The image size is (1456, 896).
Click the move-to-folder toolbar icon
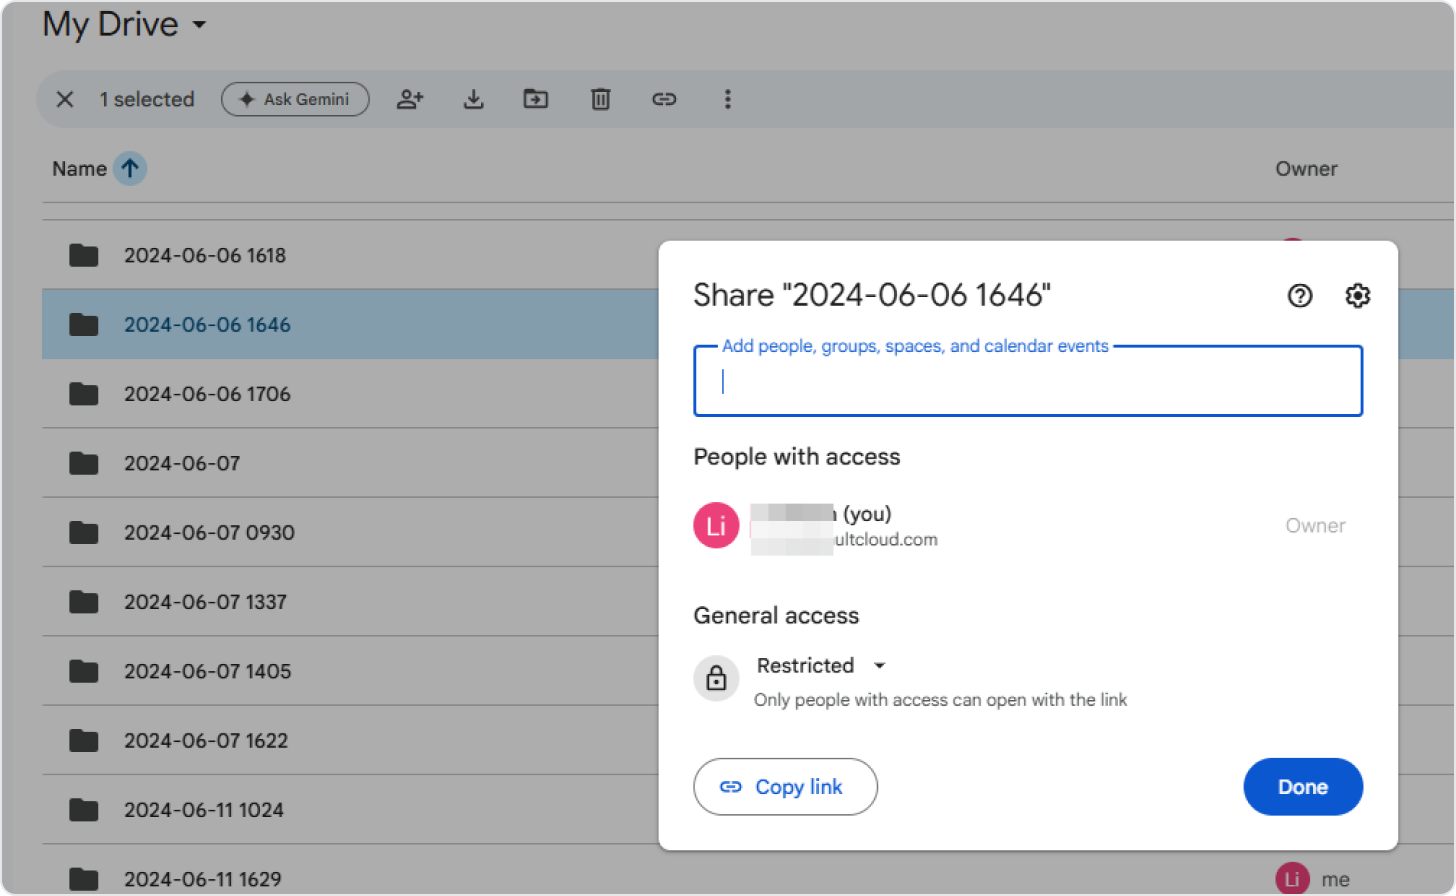coord(536,99)
